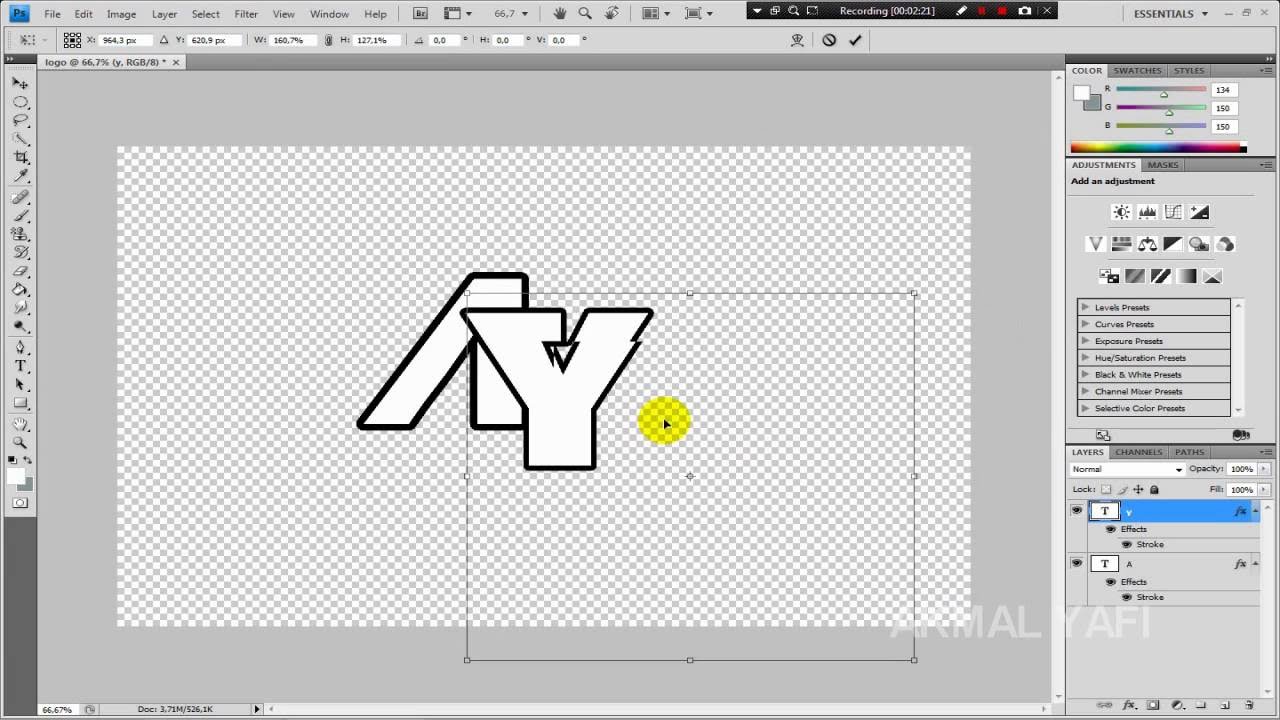Image resolution: width=1280 pixels, height=720 pixels.
Task: Expand Levels Presets
Action: pyautogui.click(x=1086, y=307)
